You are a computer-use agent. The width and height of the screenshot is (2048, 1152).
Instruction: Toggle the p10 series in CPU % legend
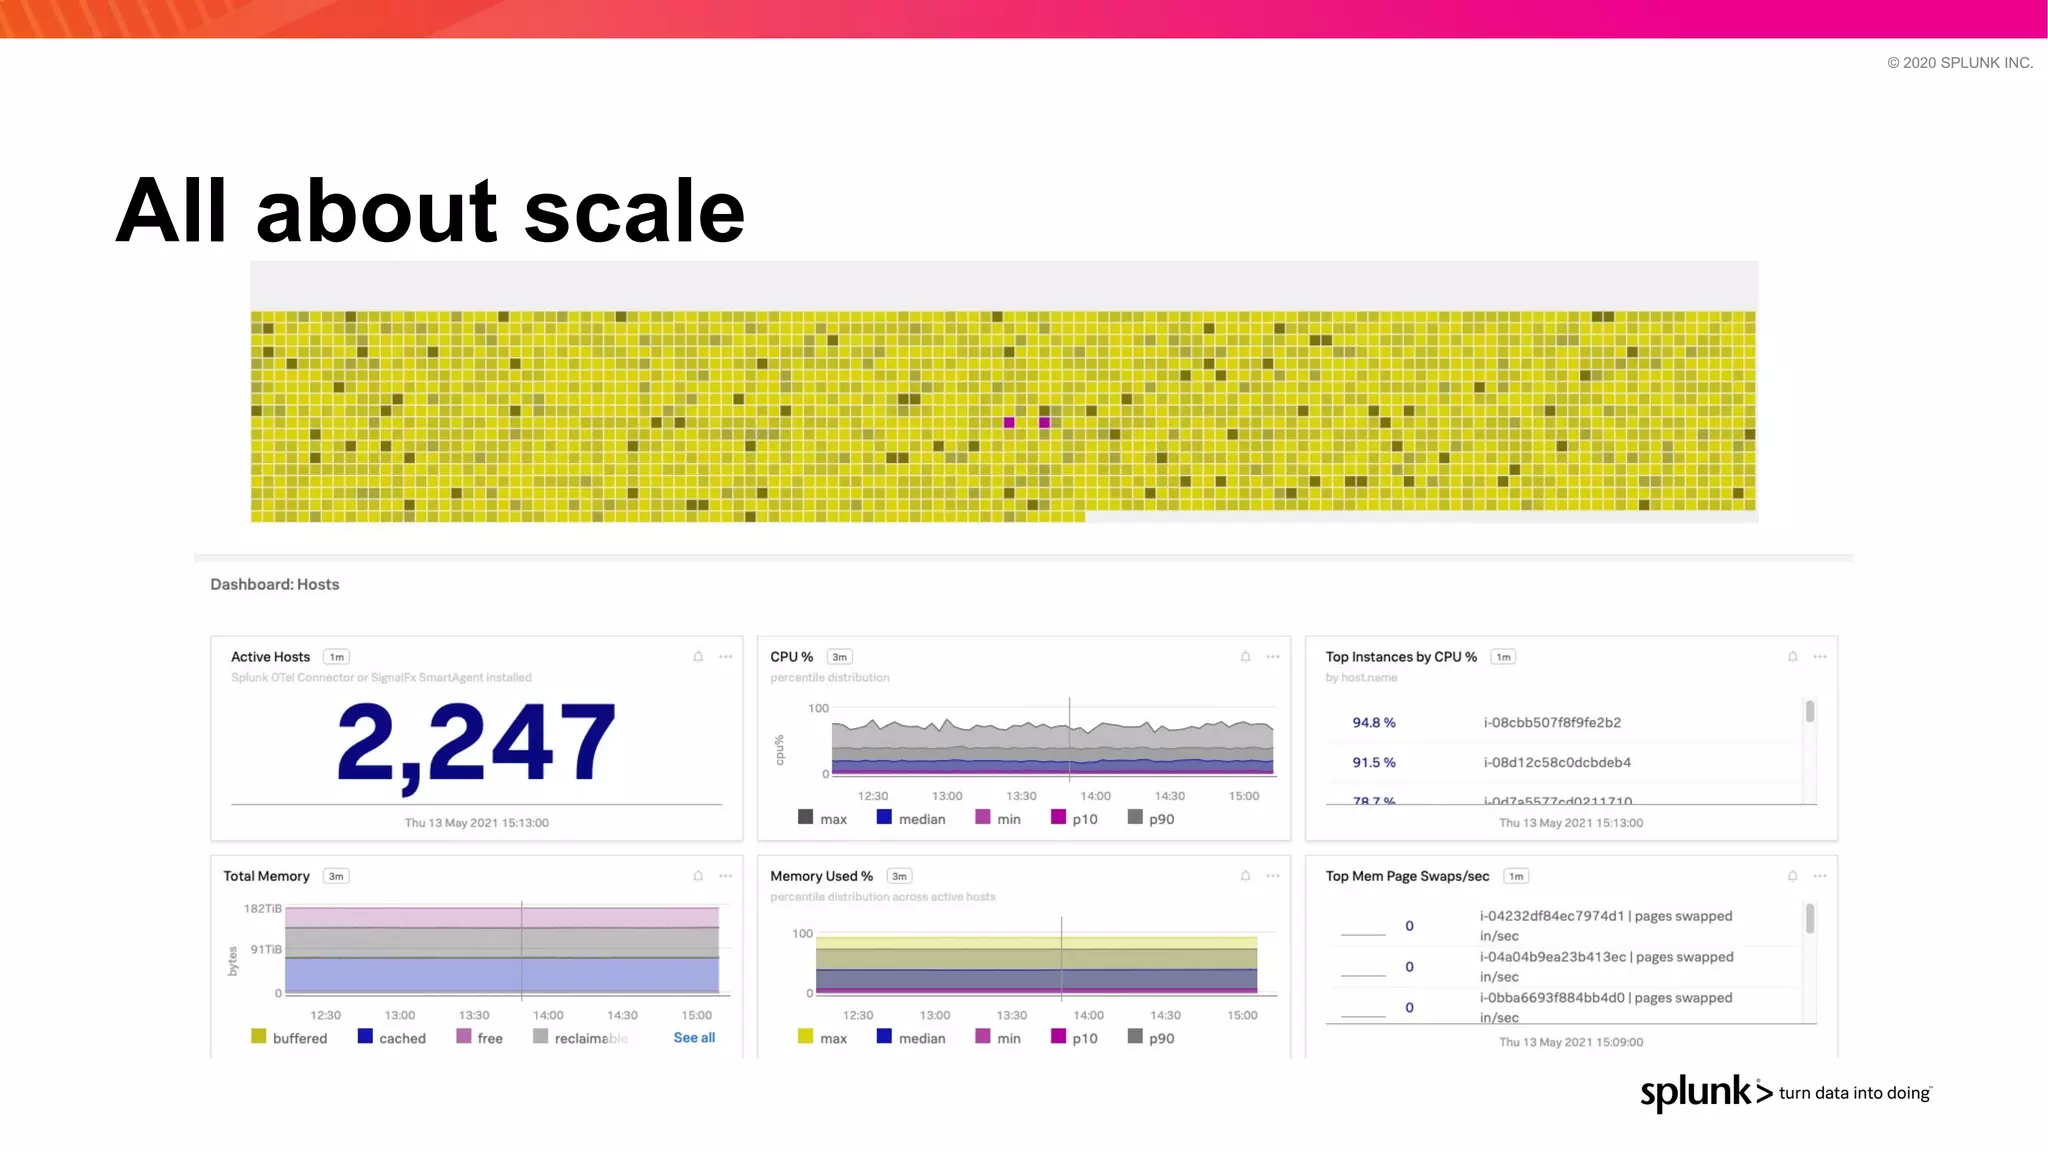(1075, 818)
